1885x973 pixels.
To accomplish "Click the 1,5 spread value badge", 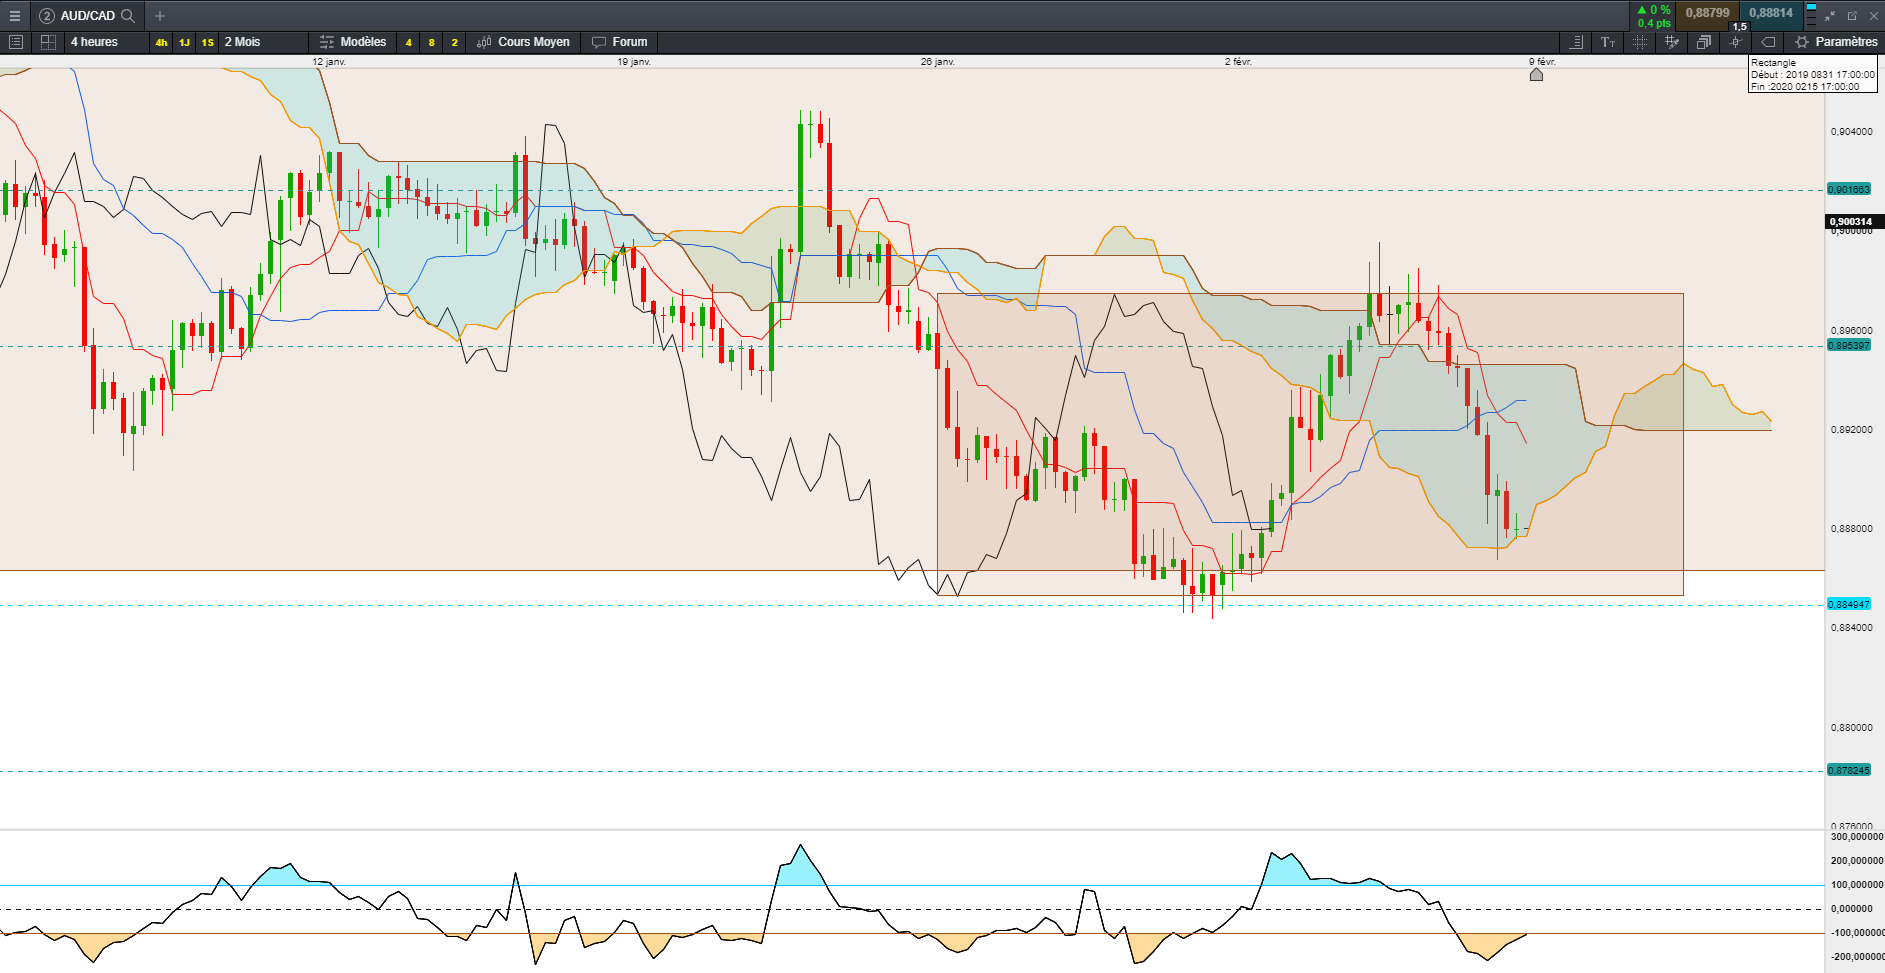I will [1739, 27].
